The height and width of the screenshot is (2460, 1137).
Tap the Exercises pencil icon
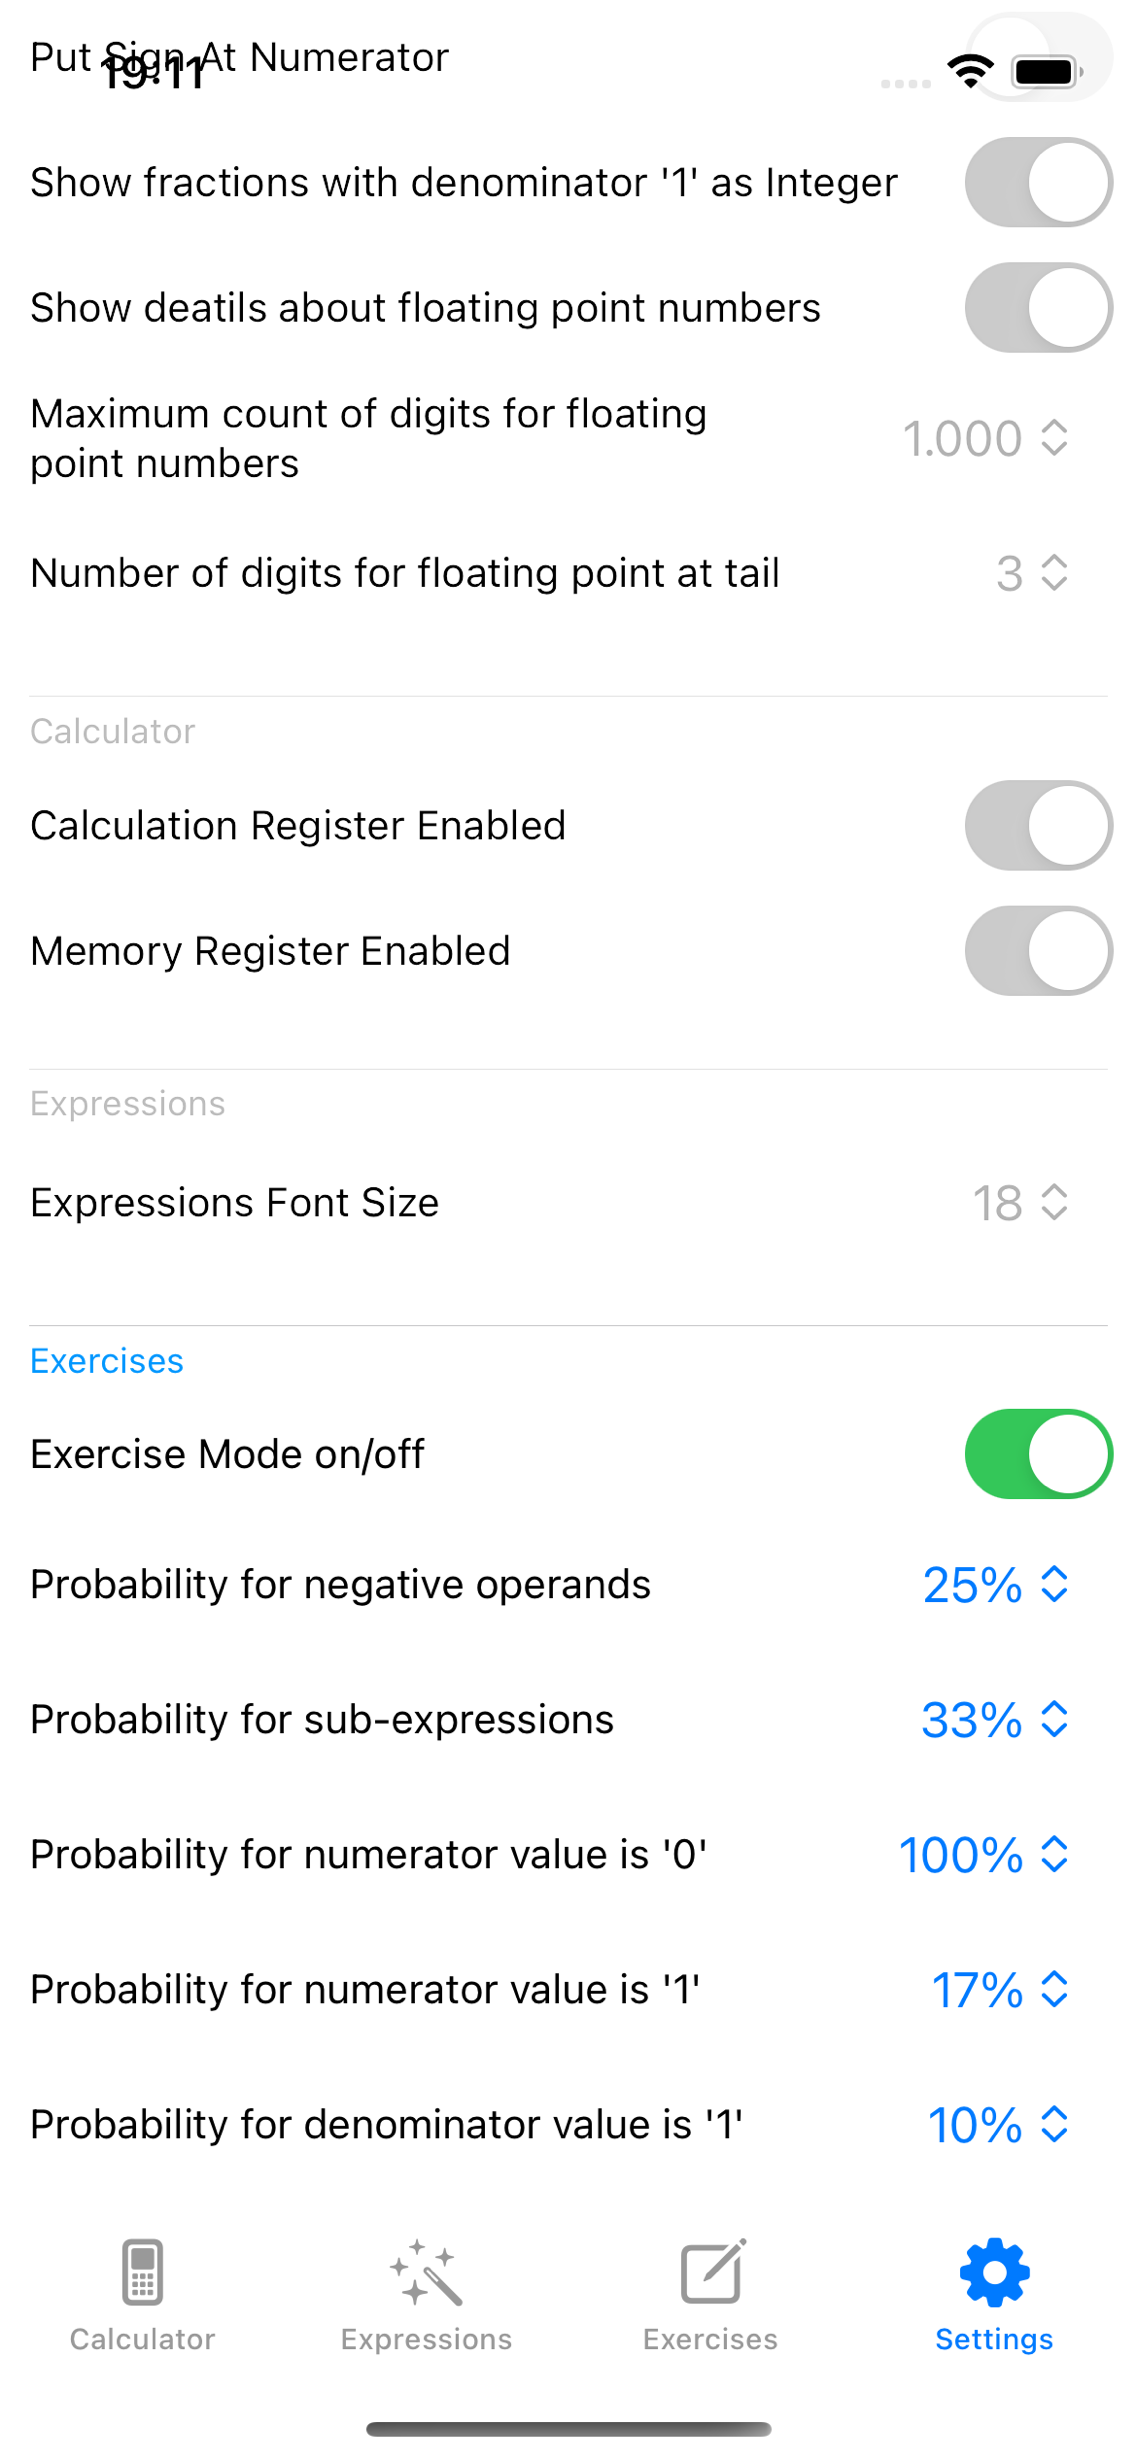711,2272
